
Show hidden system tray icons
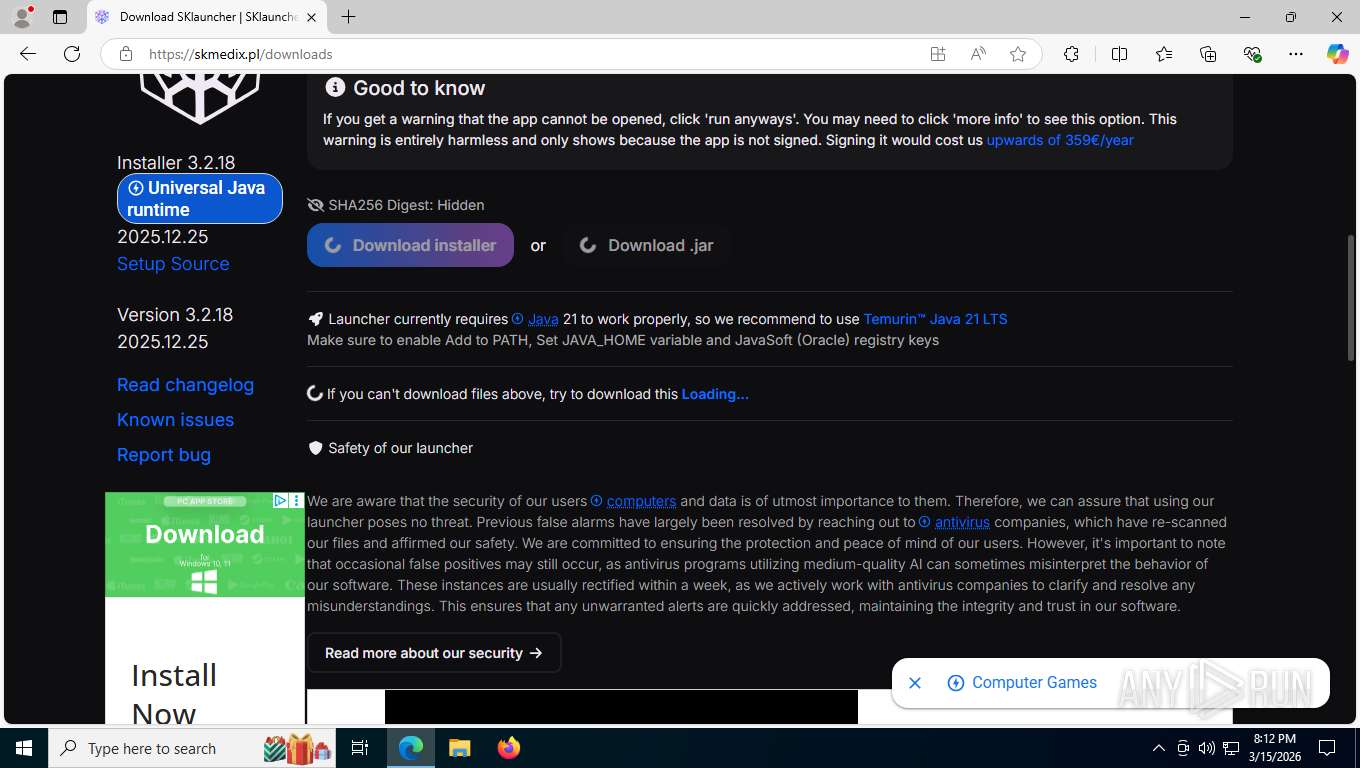pyautogui.click(x=1158, y=748)
